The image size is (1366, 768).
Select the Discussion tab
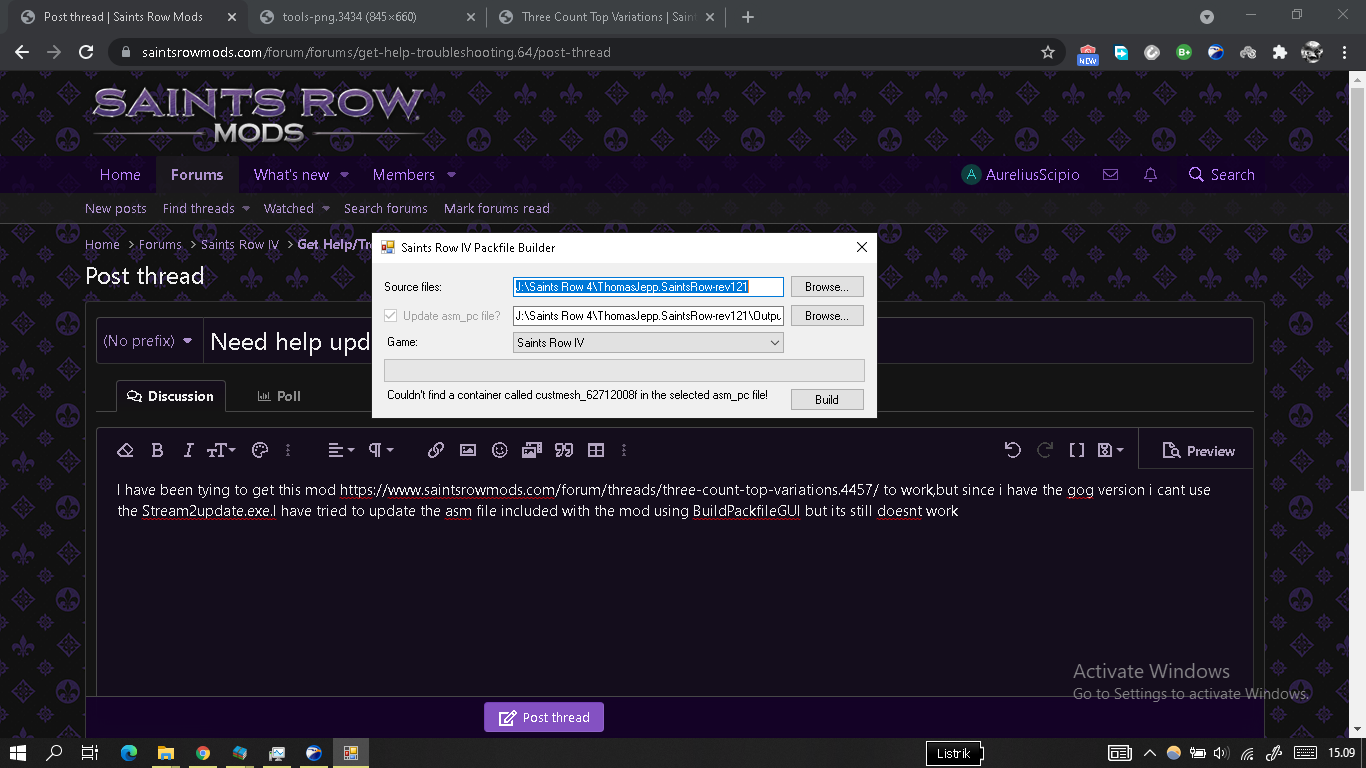click(170, 396)
